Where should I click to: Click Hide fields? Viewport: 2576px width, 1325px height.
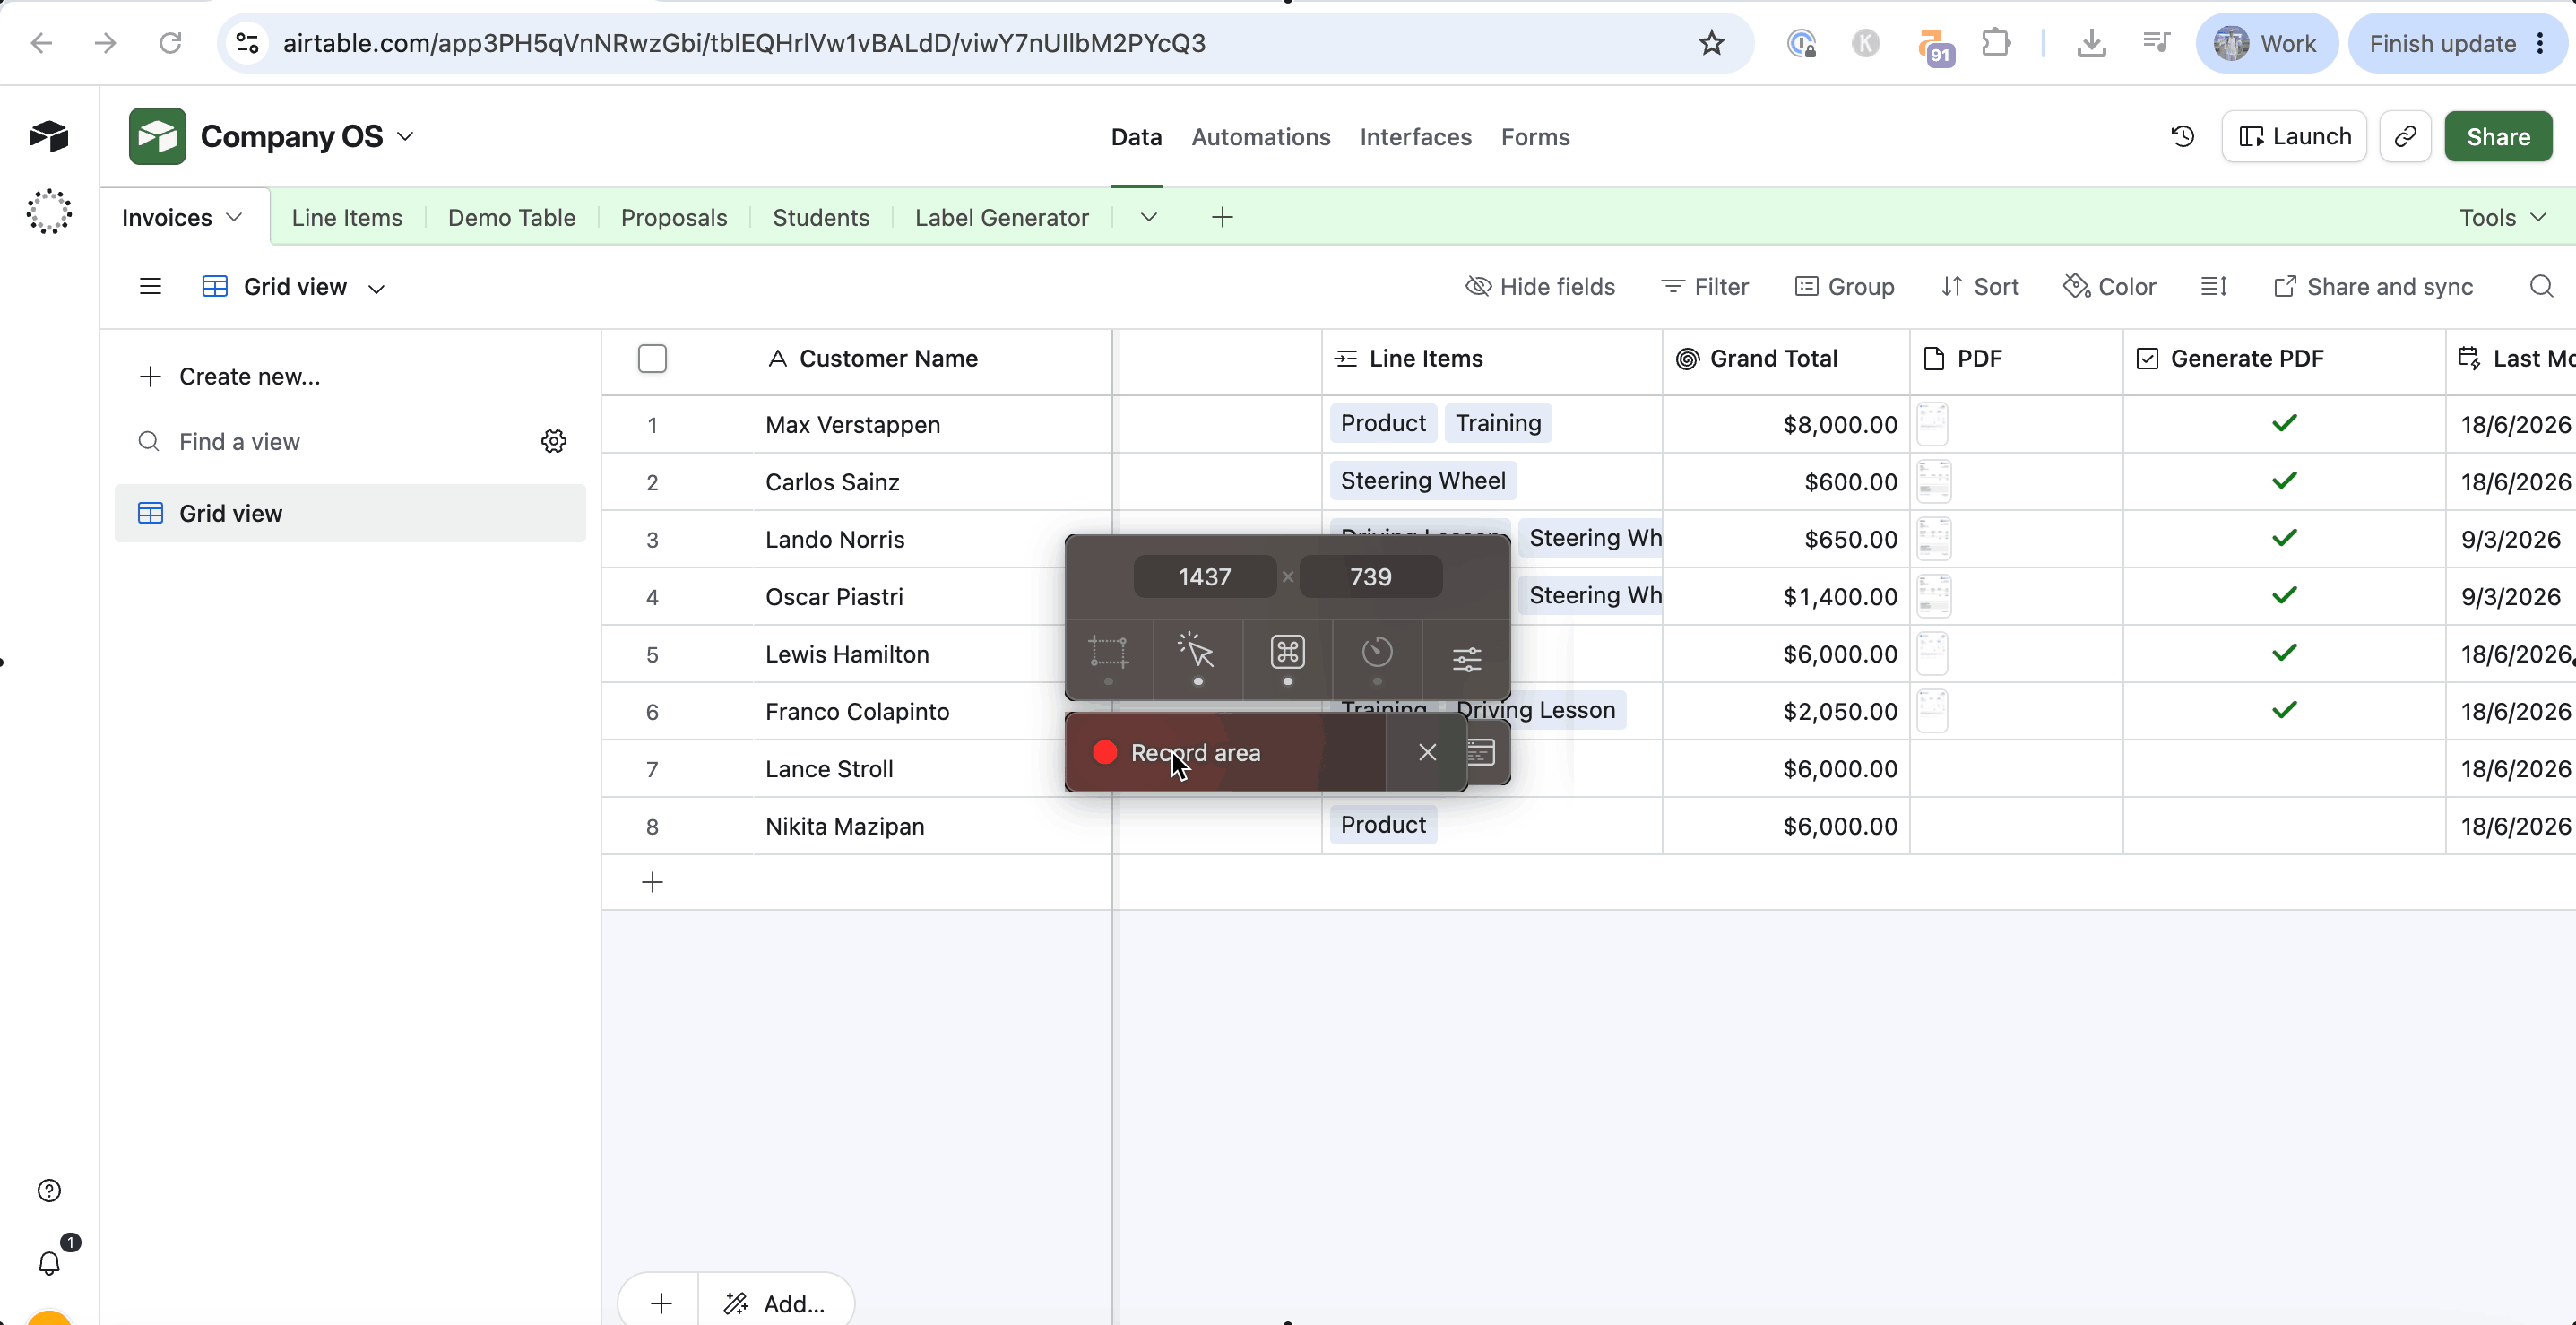1540,287
